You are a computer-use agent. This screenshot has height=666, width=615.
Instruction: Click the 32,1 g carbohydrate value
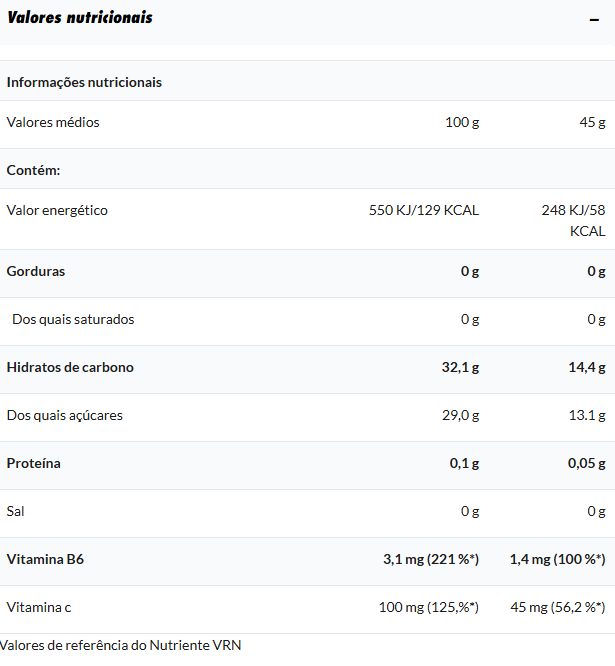click(460, 367)
